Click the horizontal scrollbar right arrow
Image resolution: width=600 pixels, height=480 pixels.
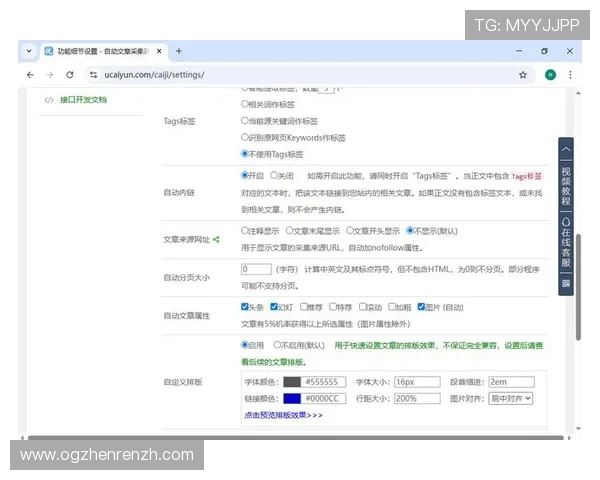(569, 438)
